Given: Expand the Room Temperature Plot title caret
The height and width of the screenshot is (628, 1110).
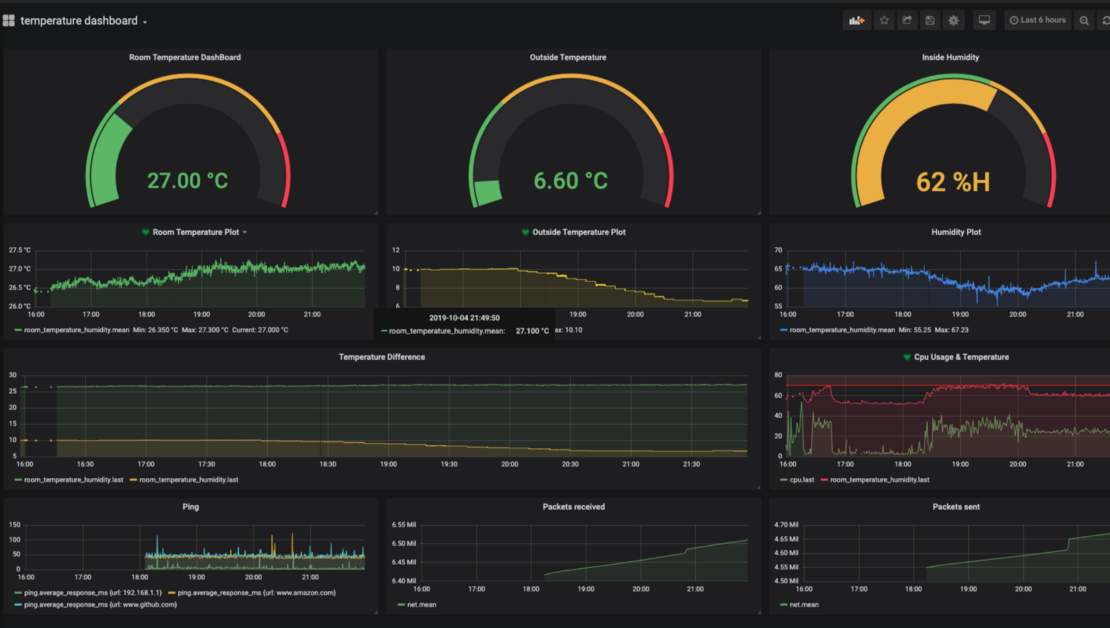Looking at the screenshot, I should pos(245,232).
